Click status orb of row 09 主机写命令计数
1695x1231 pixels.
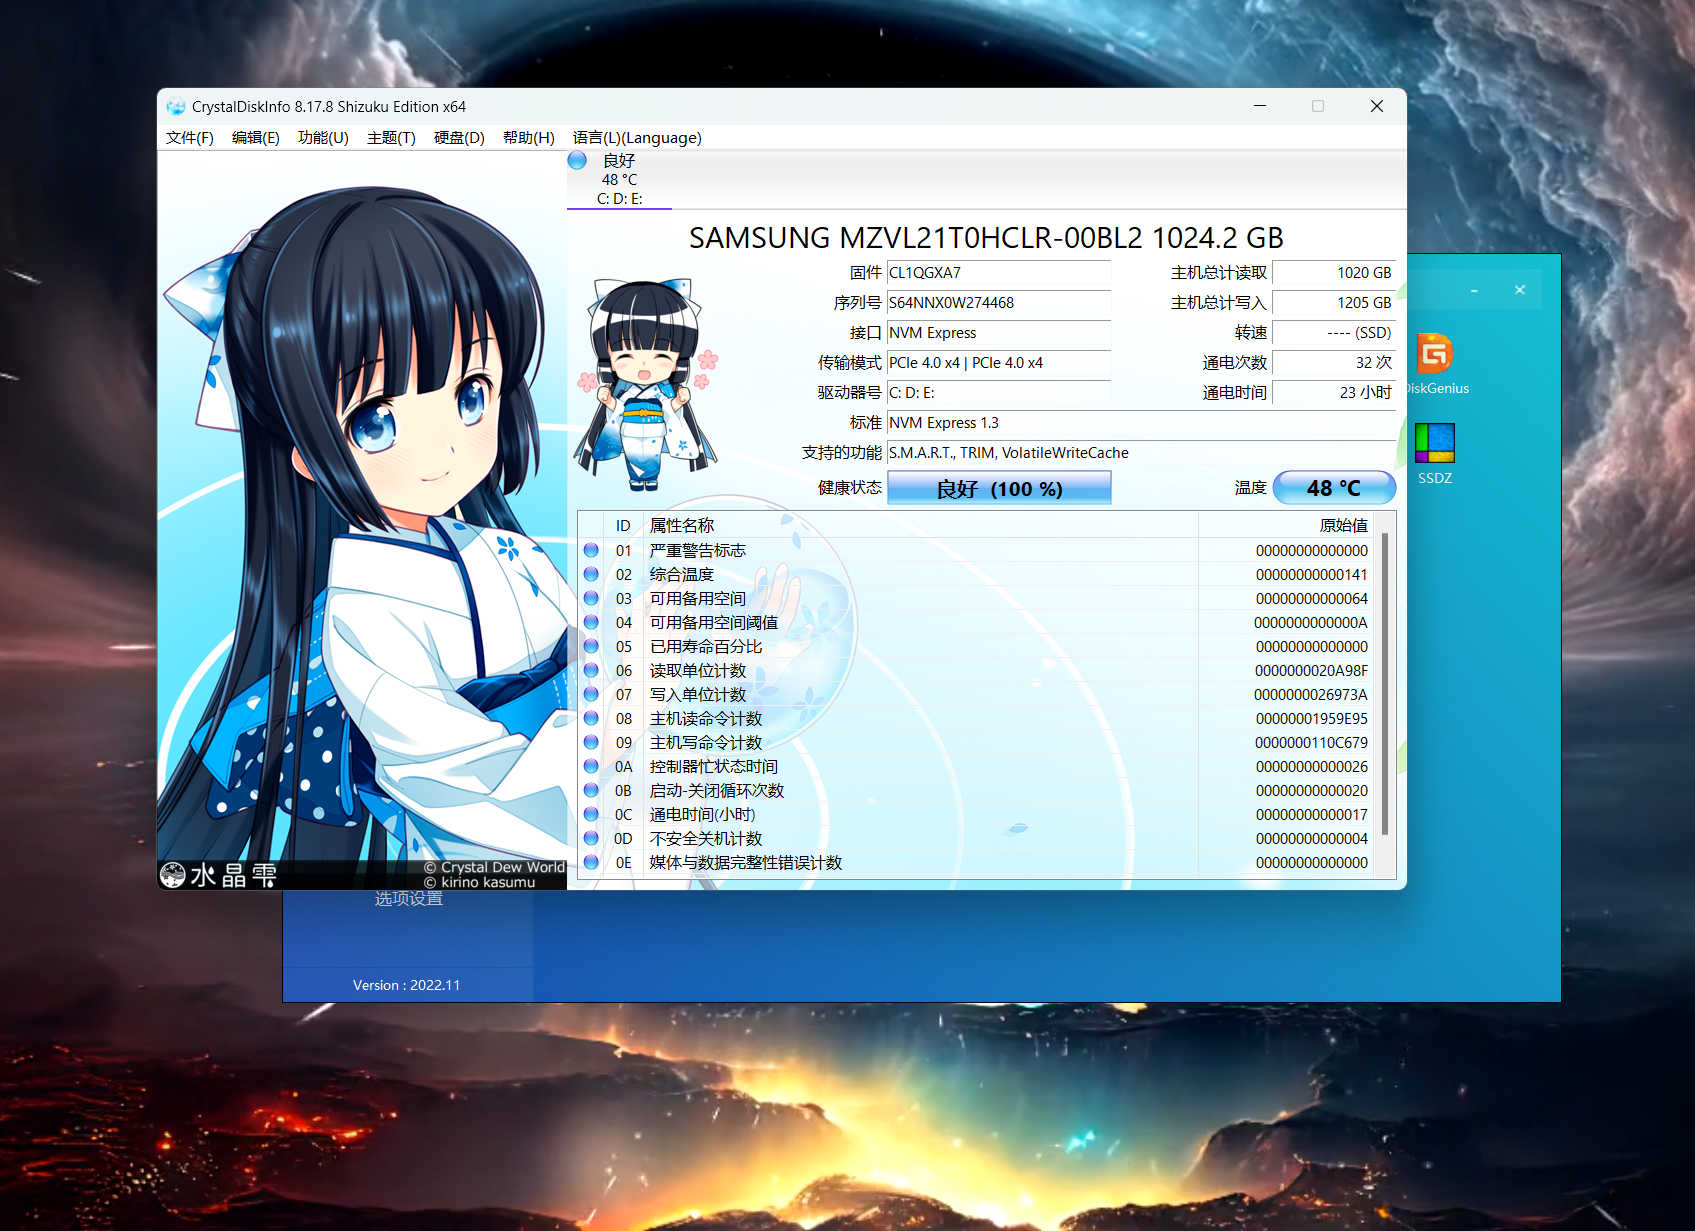click(x=591, y=742)
